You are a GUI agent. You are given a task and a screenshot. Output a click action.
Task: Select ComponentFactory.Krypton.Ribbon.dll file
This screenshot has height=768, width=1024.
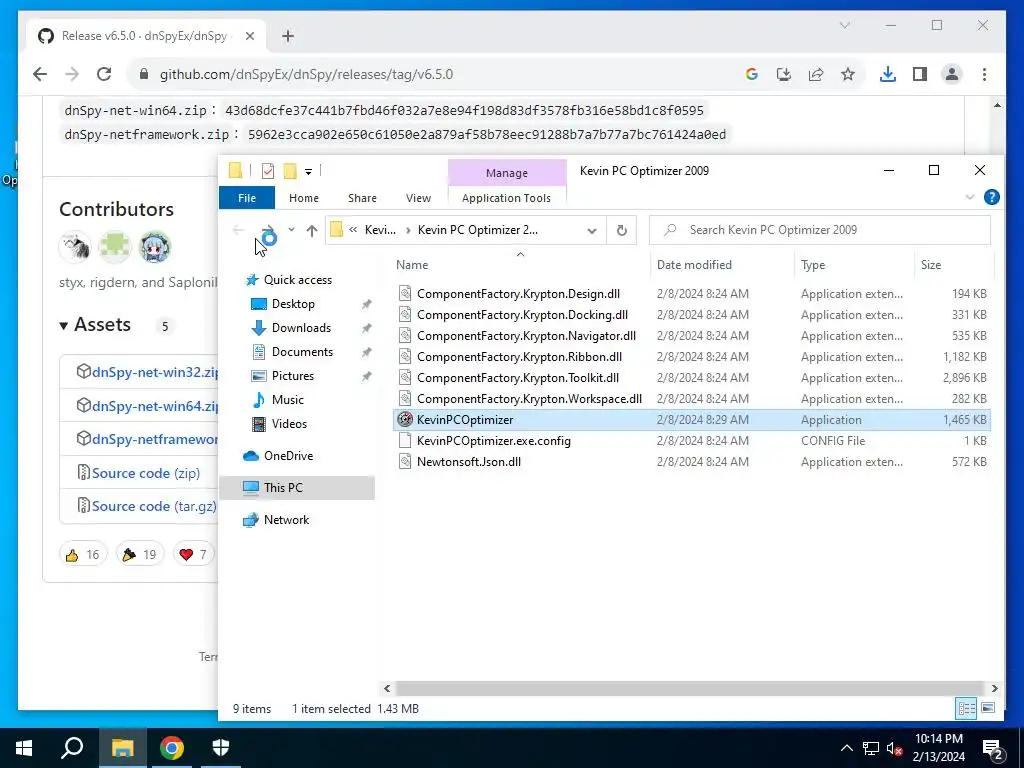point(519,357)
